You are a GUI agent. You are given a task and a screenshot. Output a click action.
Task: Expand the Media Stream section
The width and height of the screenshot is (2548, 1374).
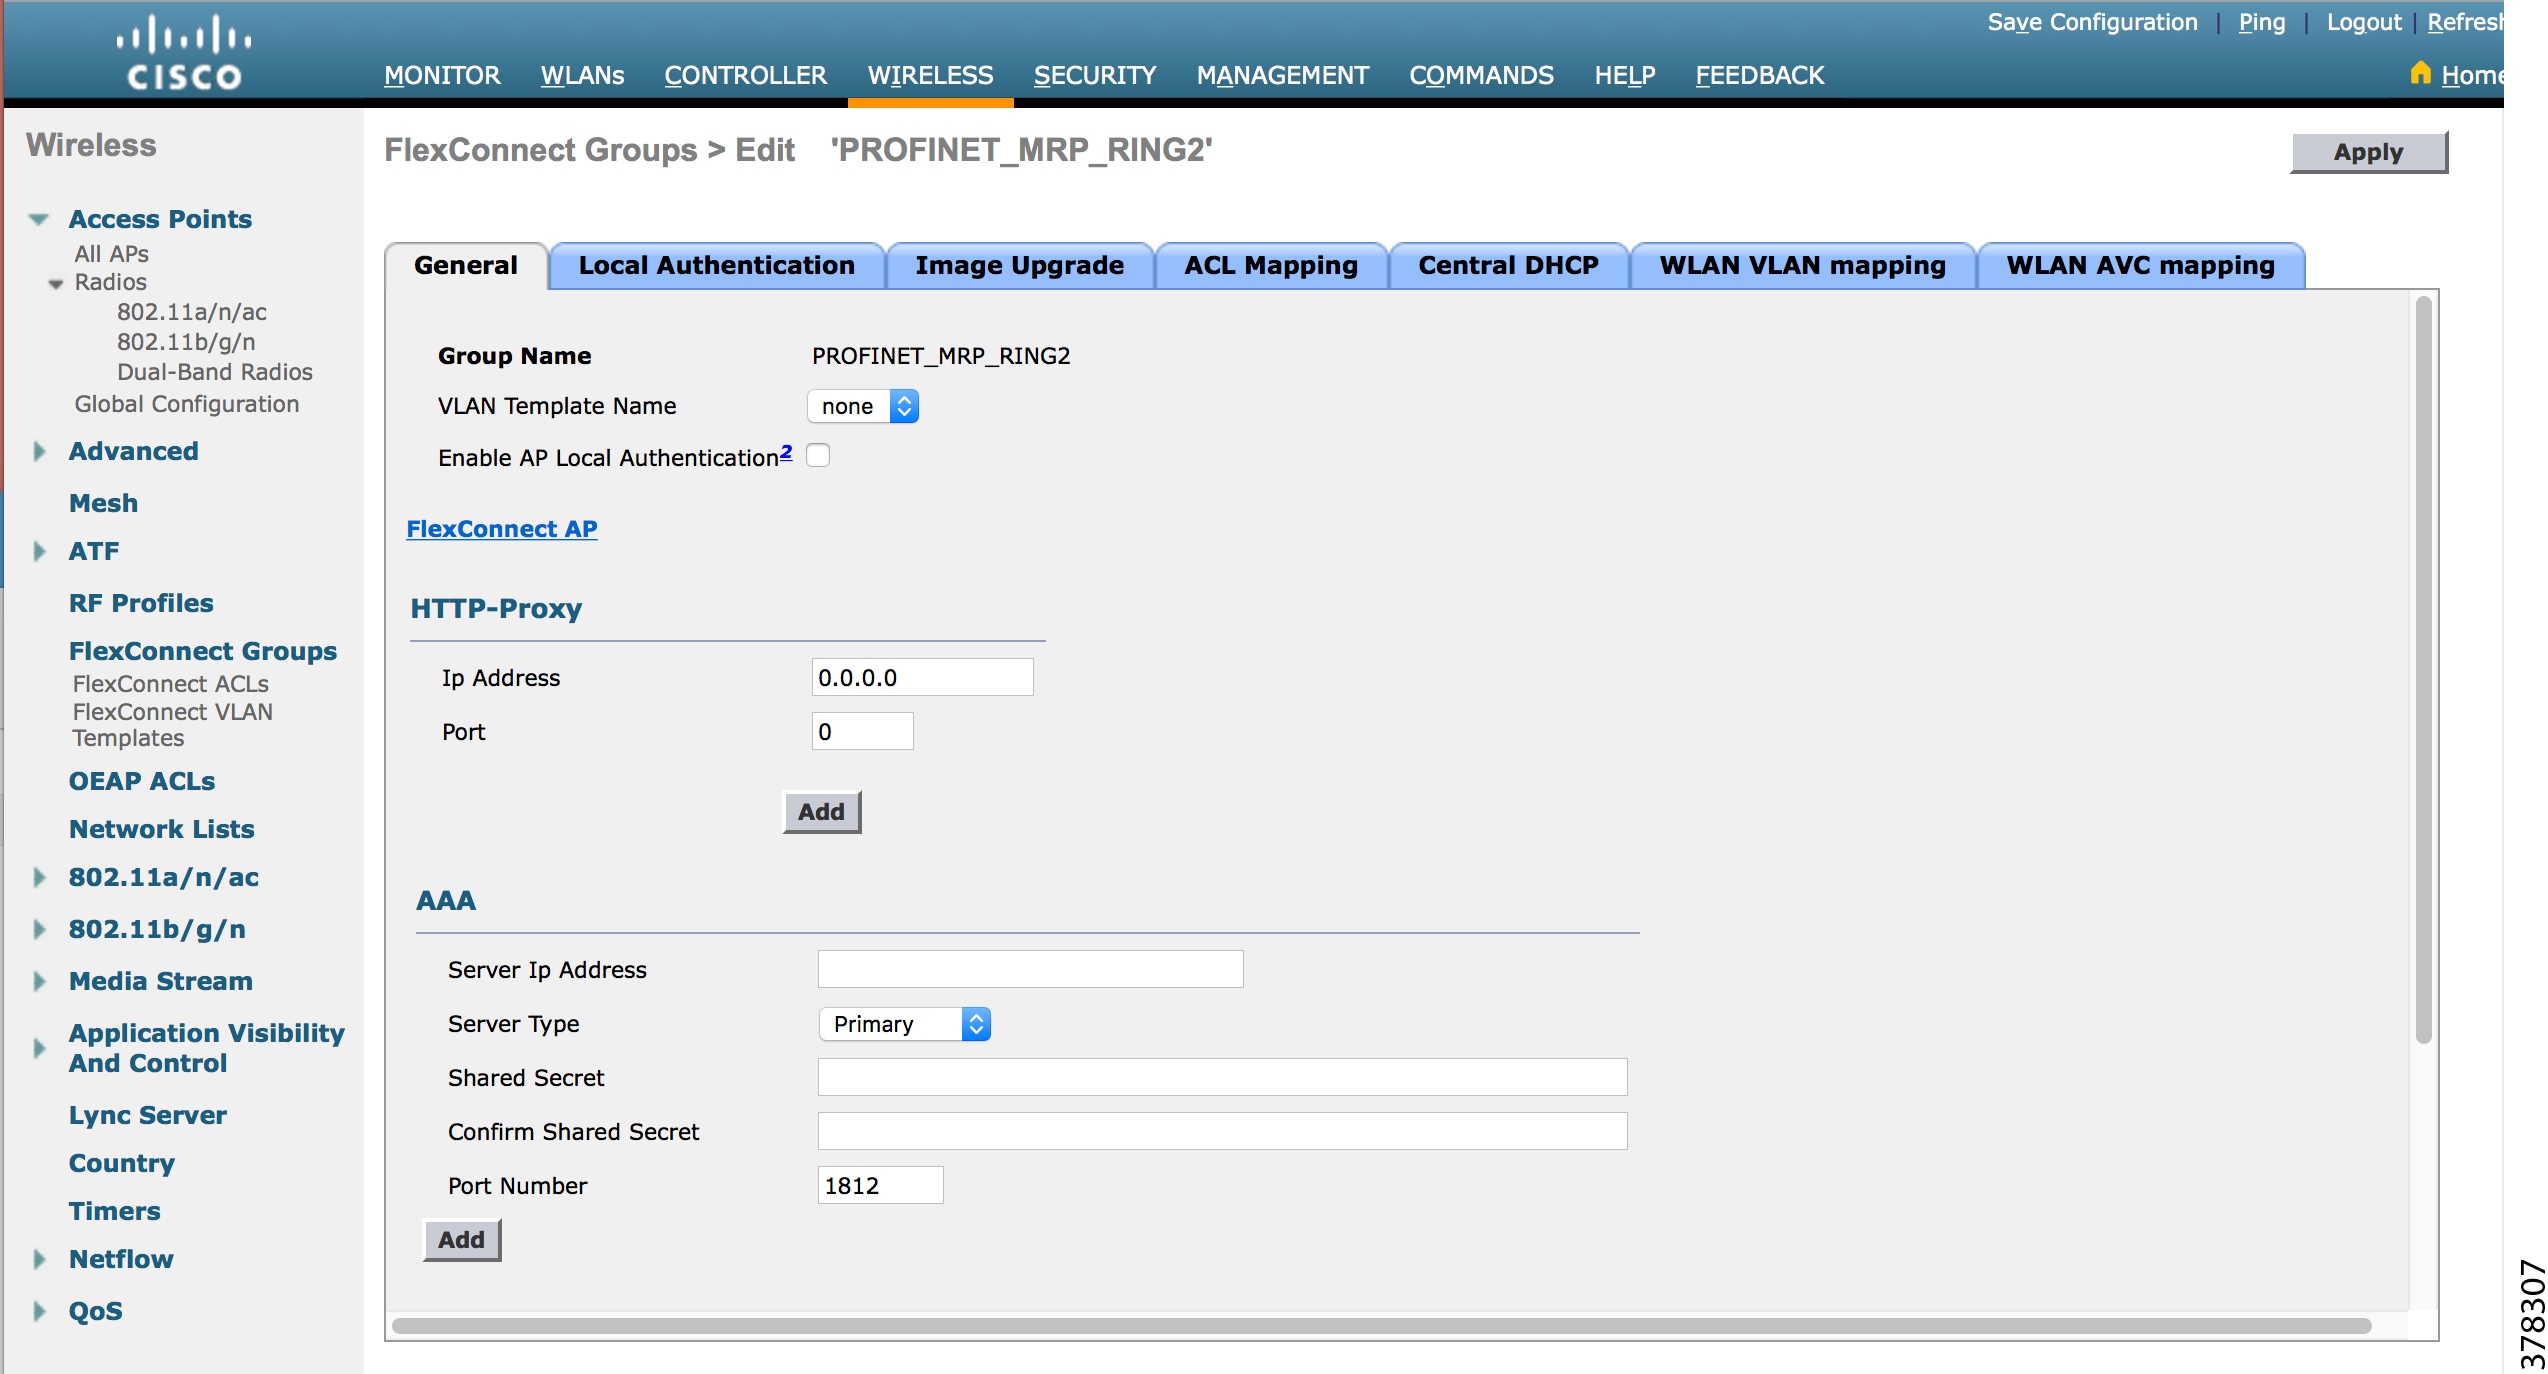pos(39,981)
